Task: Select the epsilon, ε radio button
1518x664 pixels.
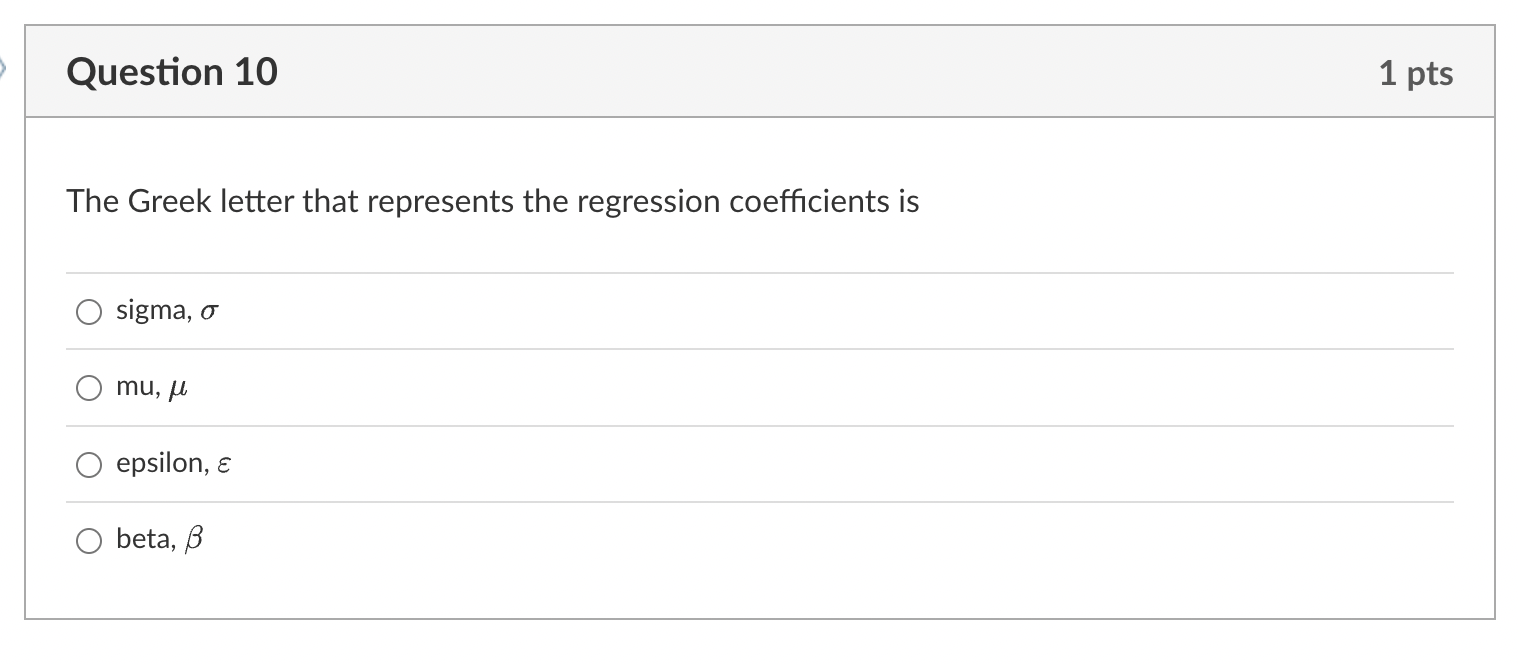Action: (89, 463)
